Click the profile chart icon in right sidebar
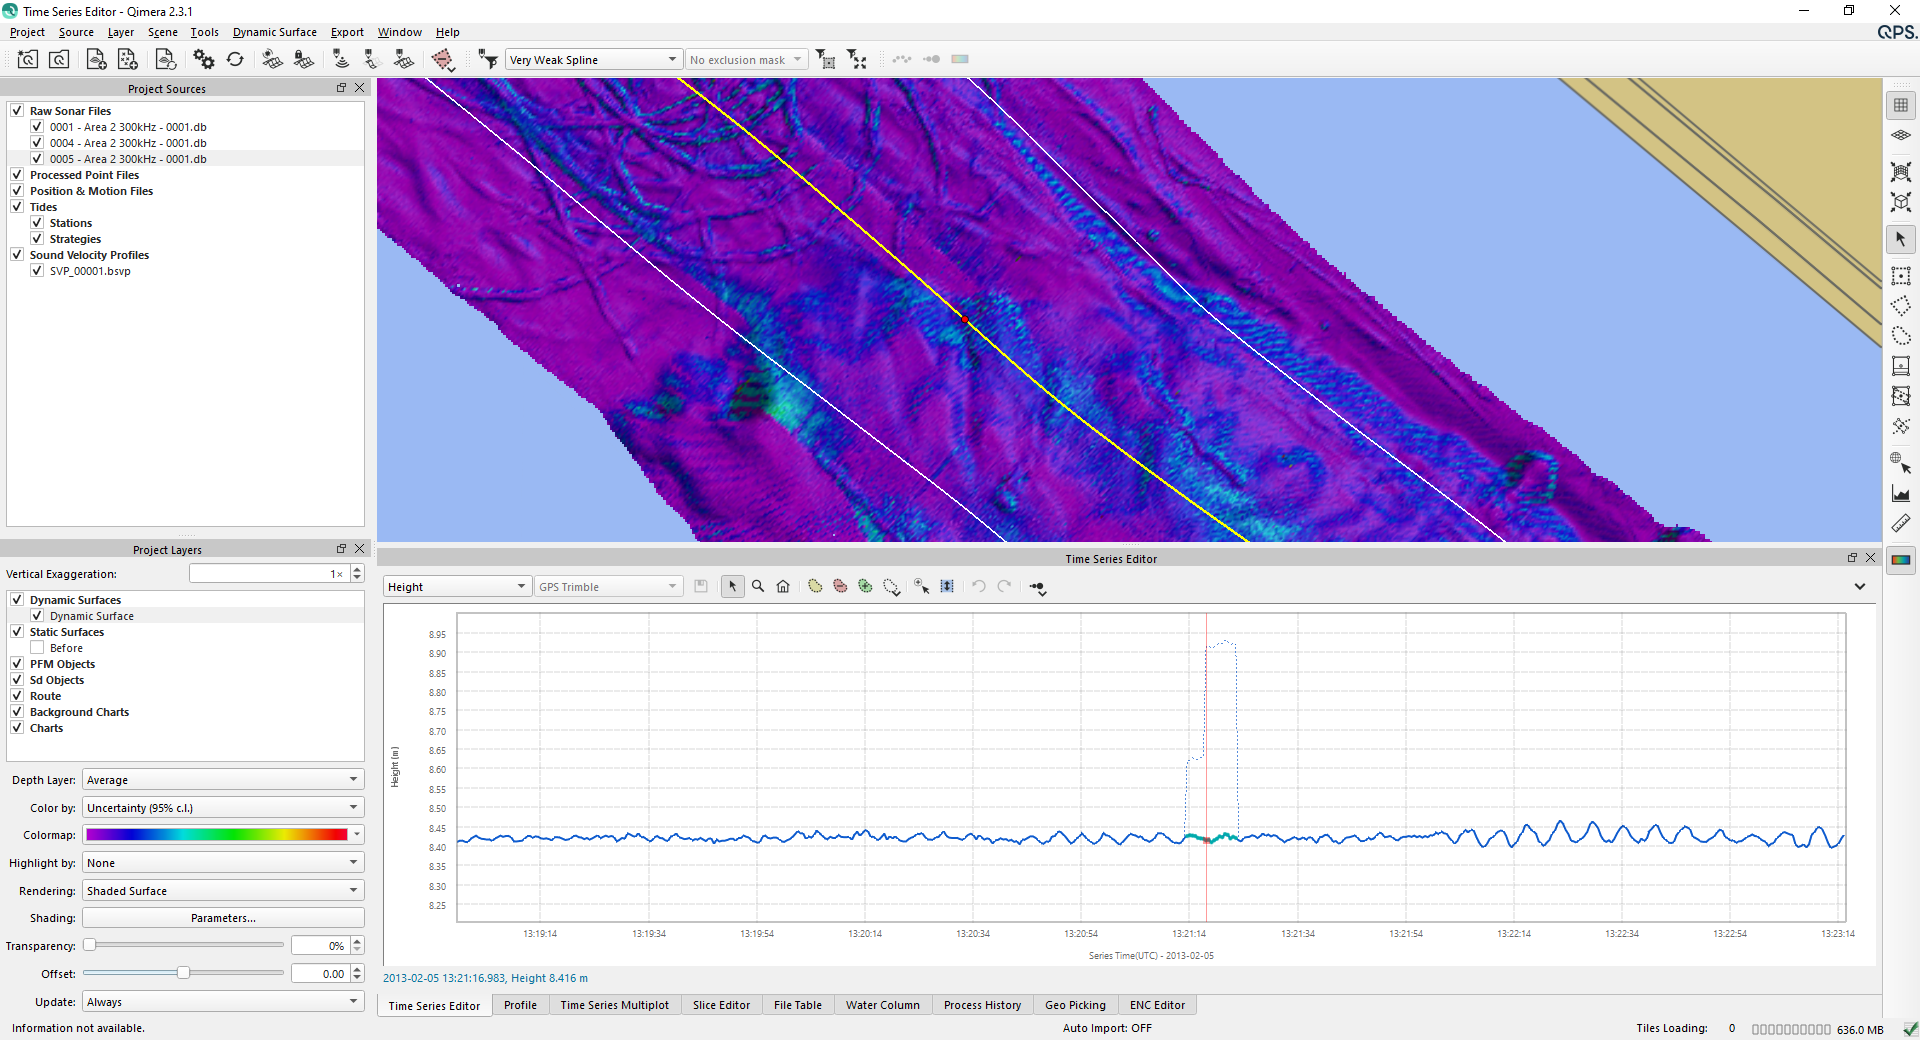 1901,493
